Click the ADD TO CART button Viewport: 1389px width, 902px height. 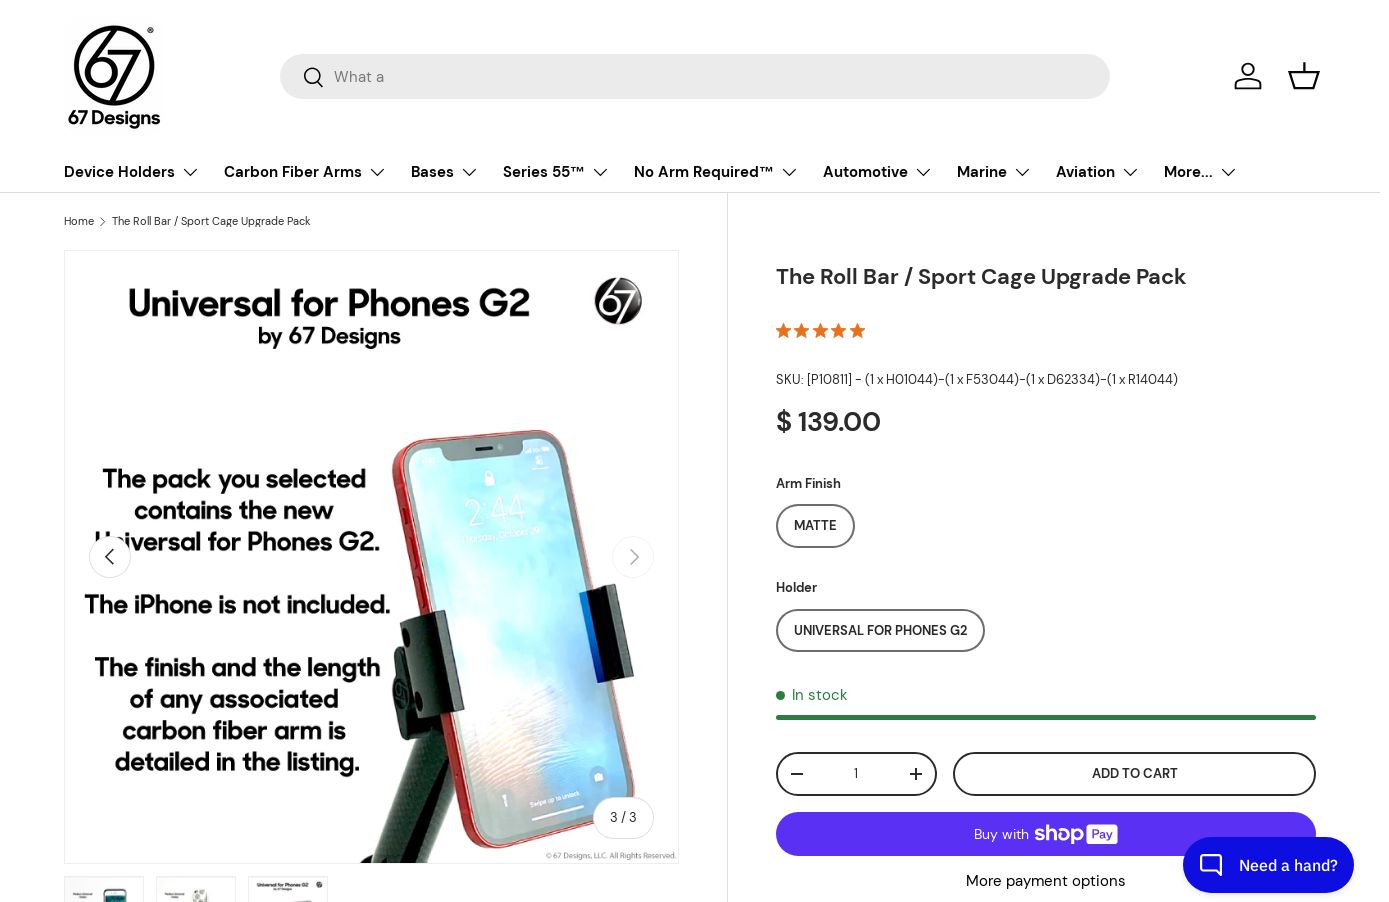tap(1134, 774)
